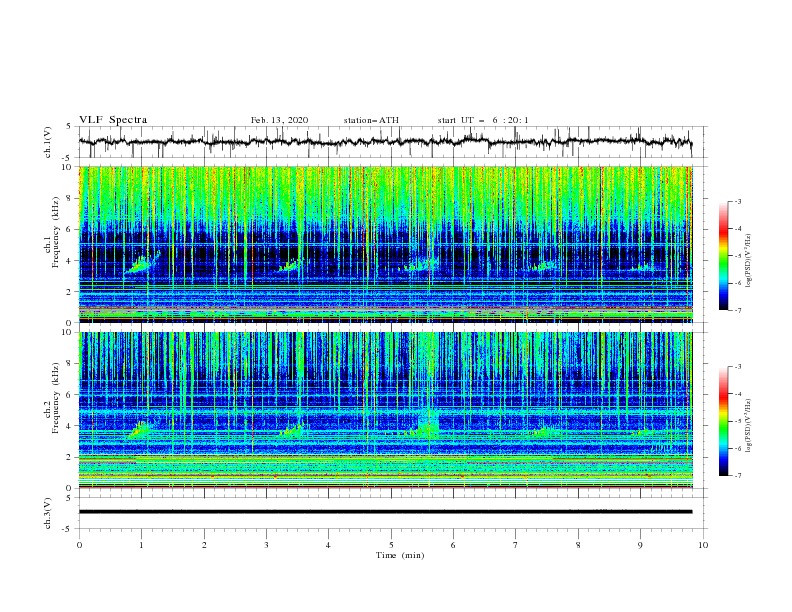The image size is (792, 612).
Task: Click the upper 'log(PSD)(V²/Hz)' colorbar label
Action: pyautogui.click(x=749, y=261)
